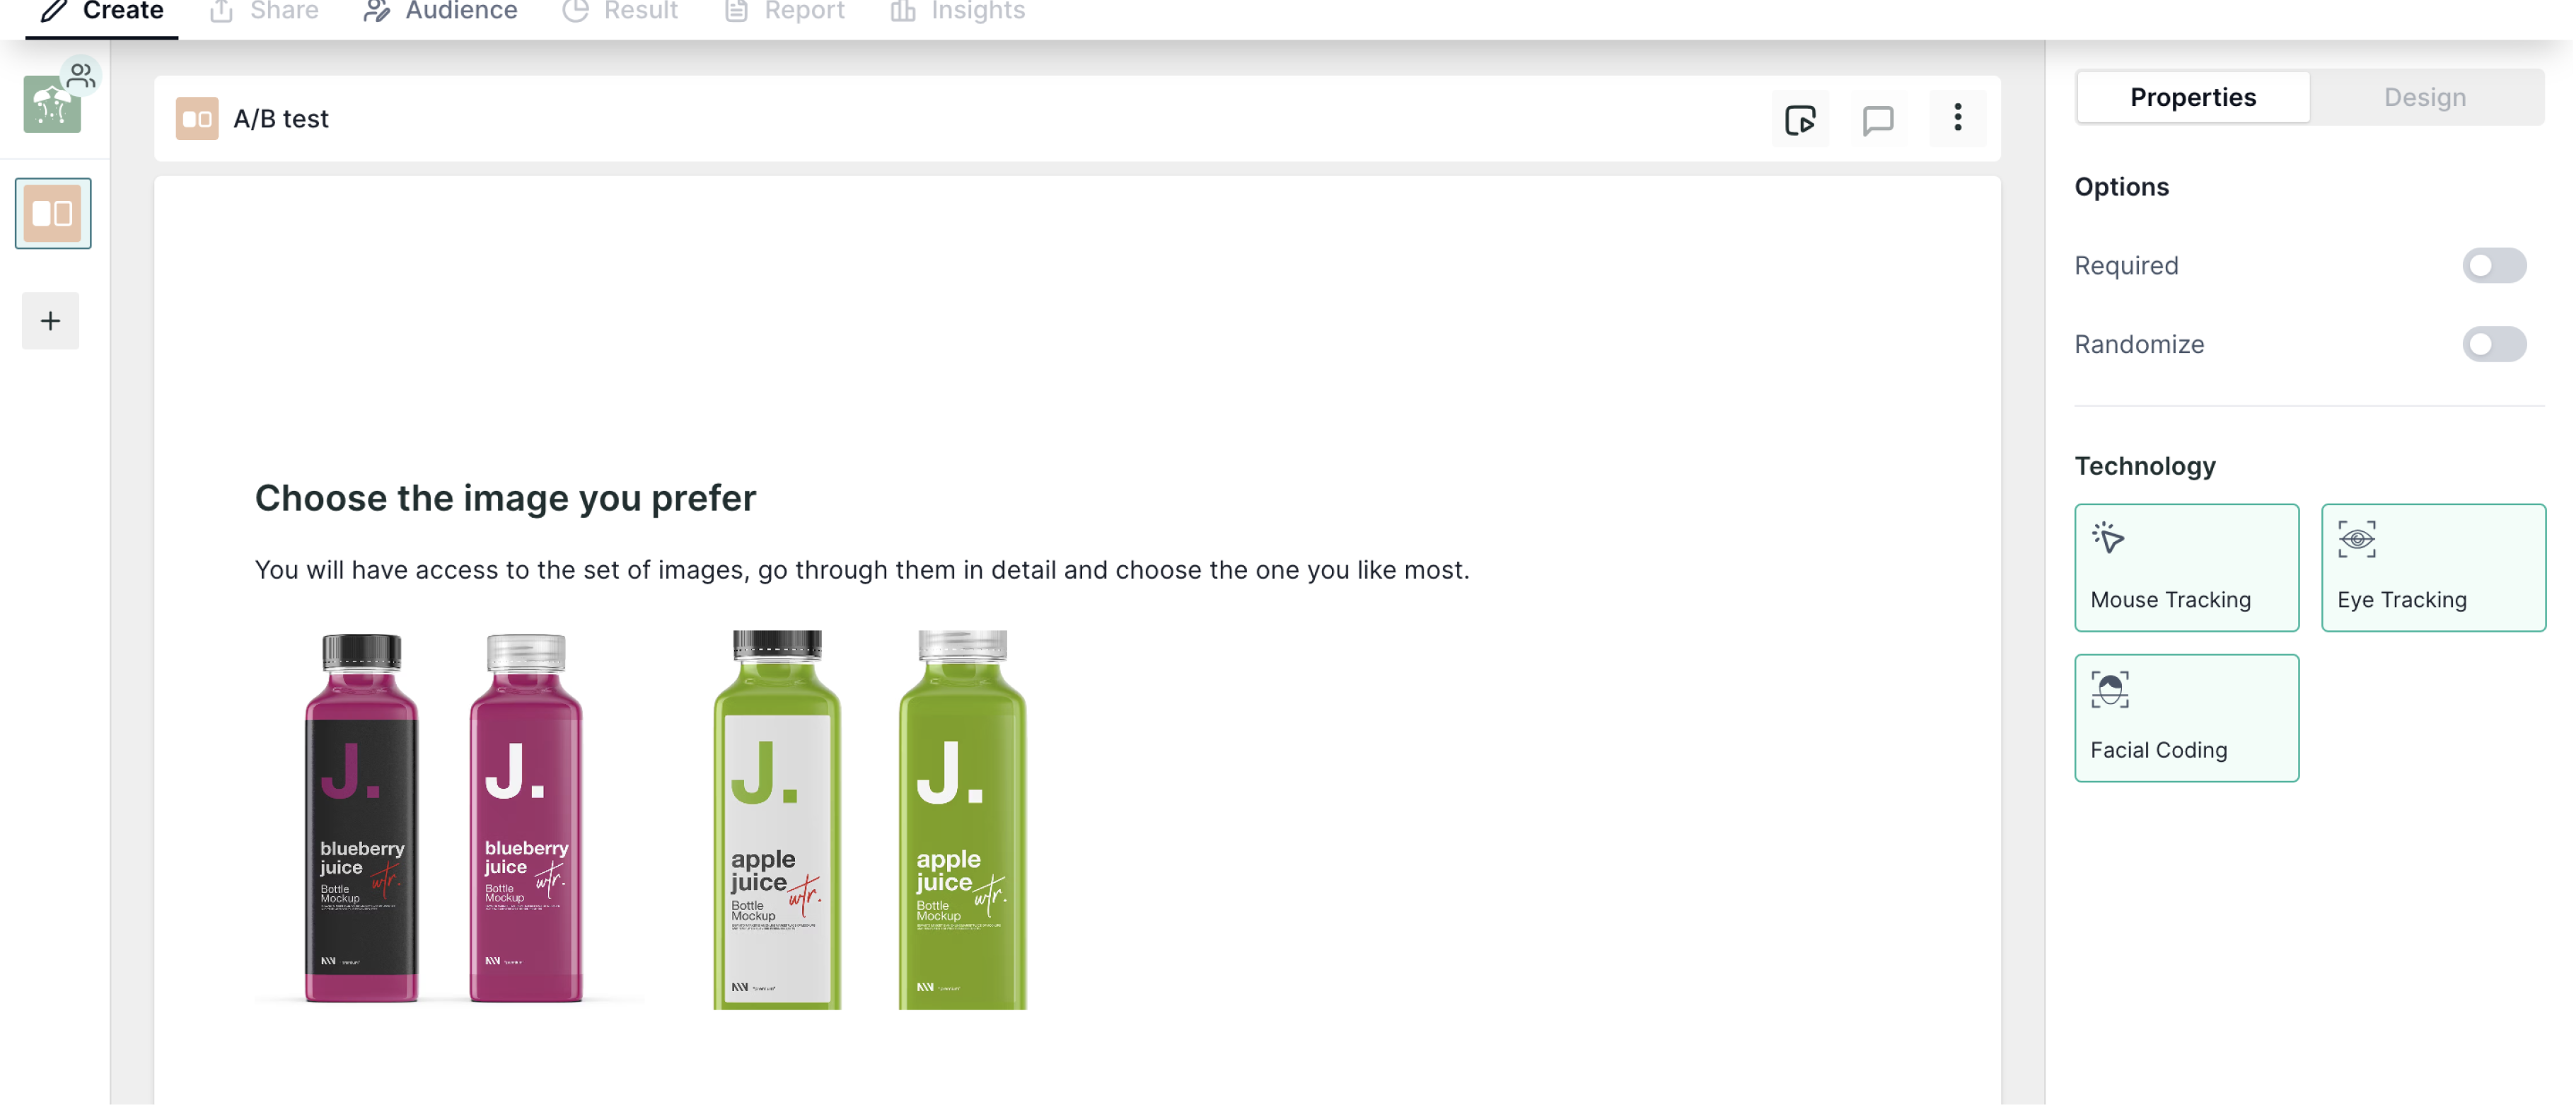The width and height of the screenshot is (2576, 1105).
Task: Open the Share tab
Action: pos(265,12)
